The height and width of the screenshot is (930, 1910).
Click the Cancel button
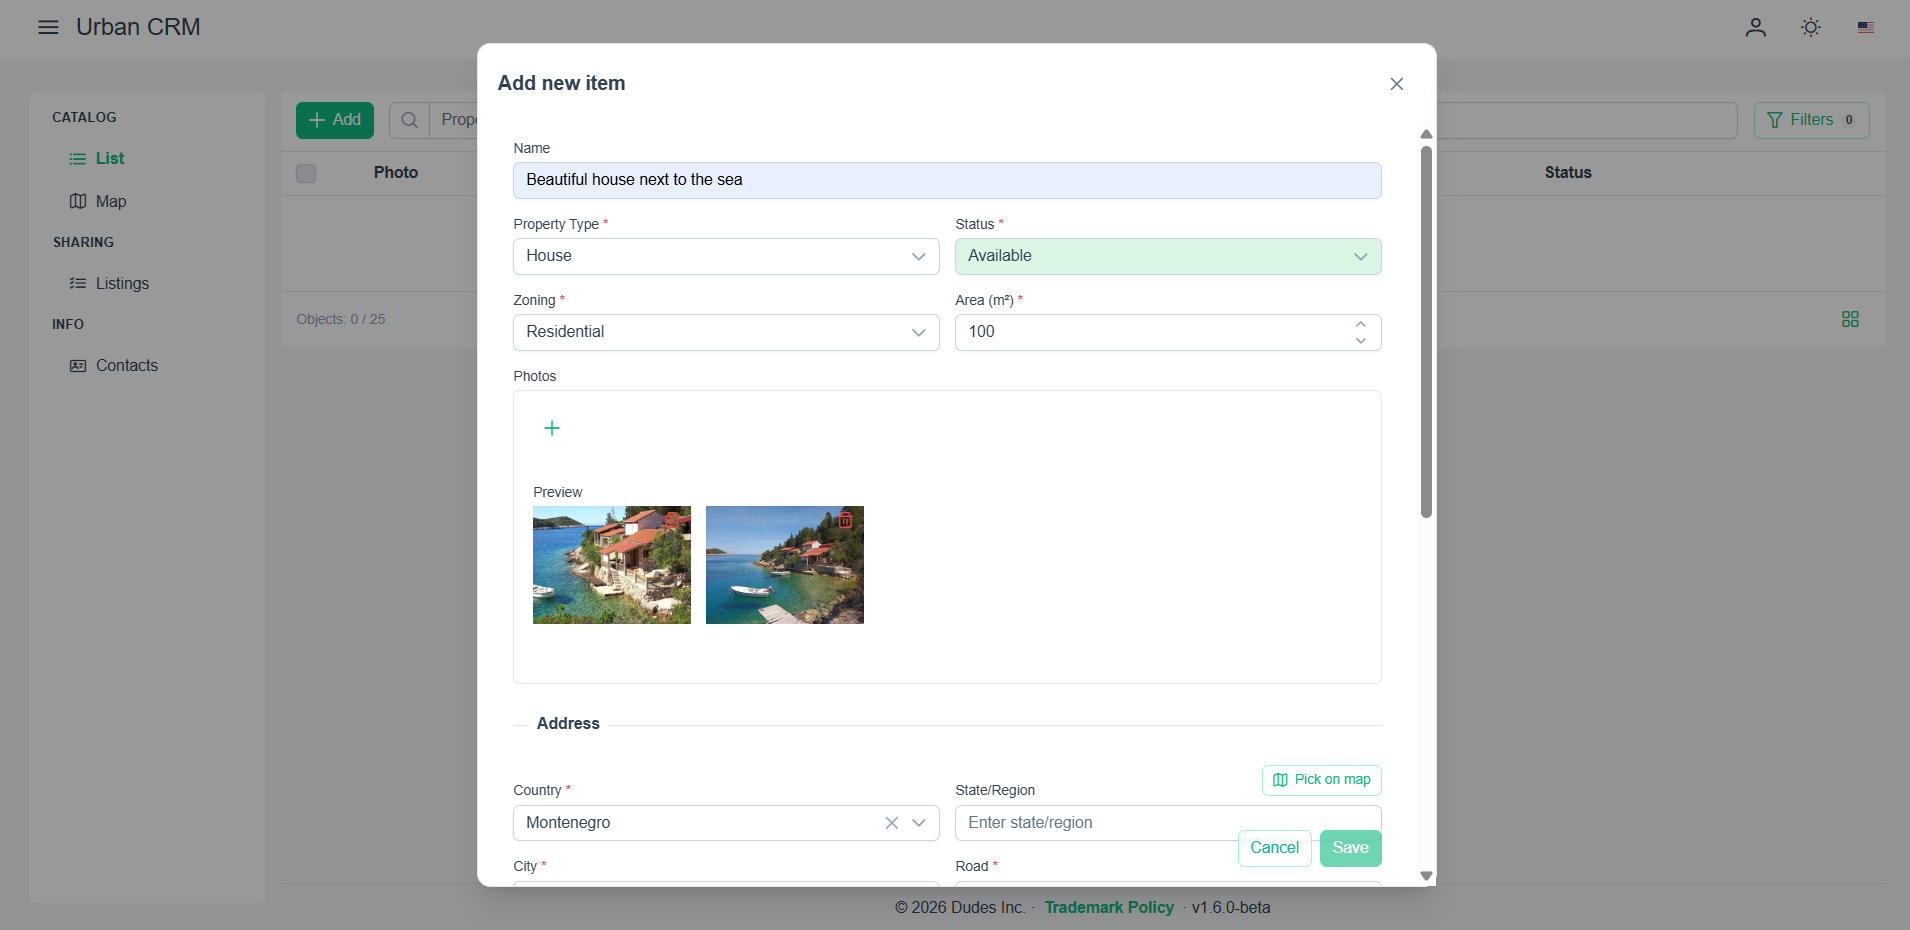pos(1275,848)
